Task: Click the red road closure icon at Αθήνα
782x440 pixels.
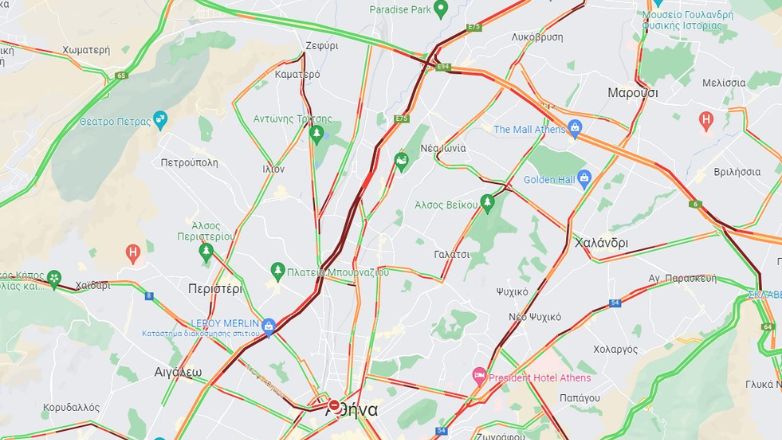Action: click(334, 405)
